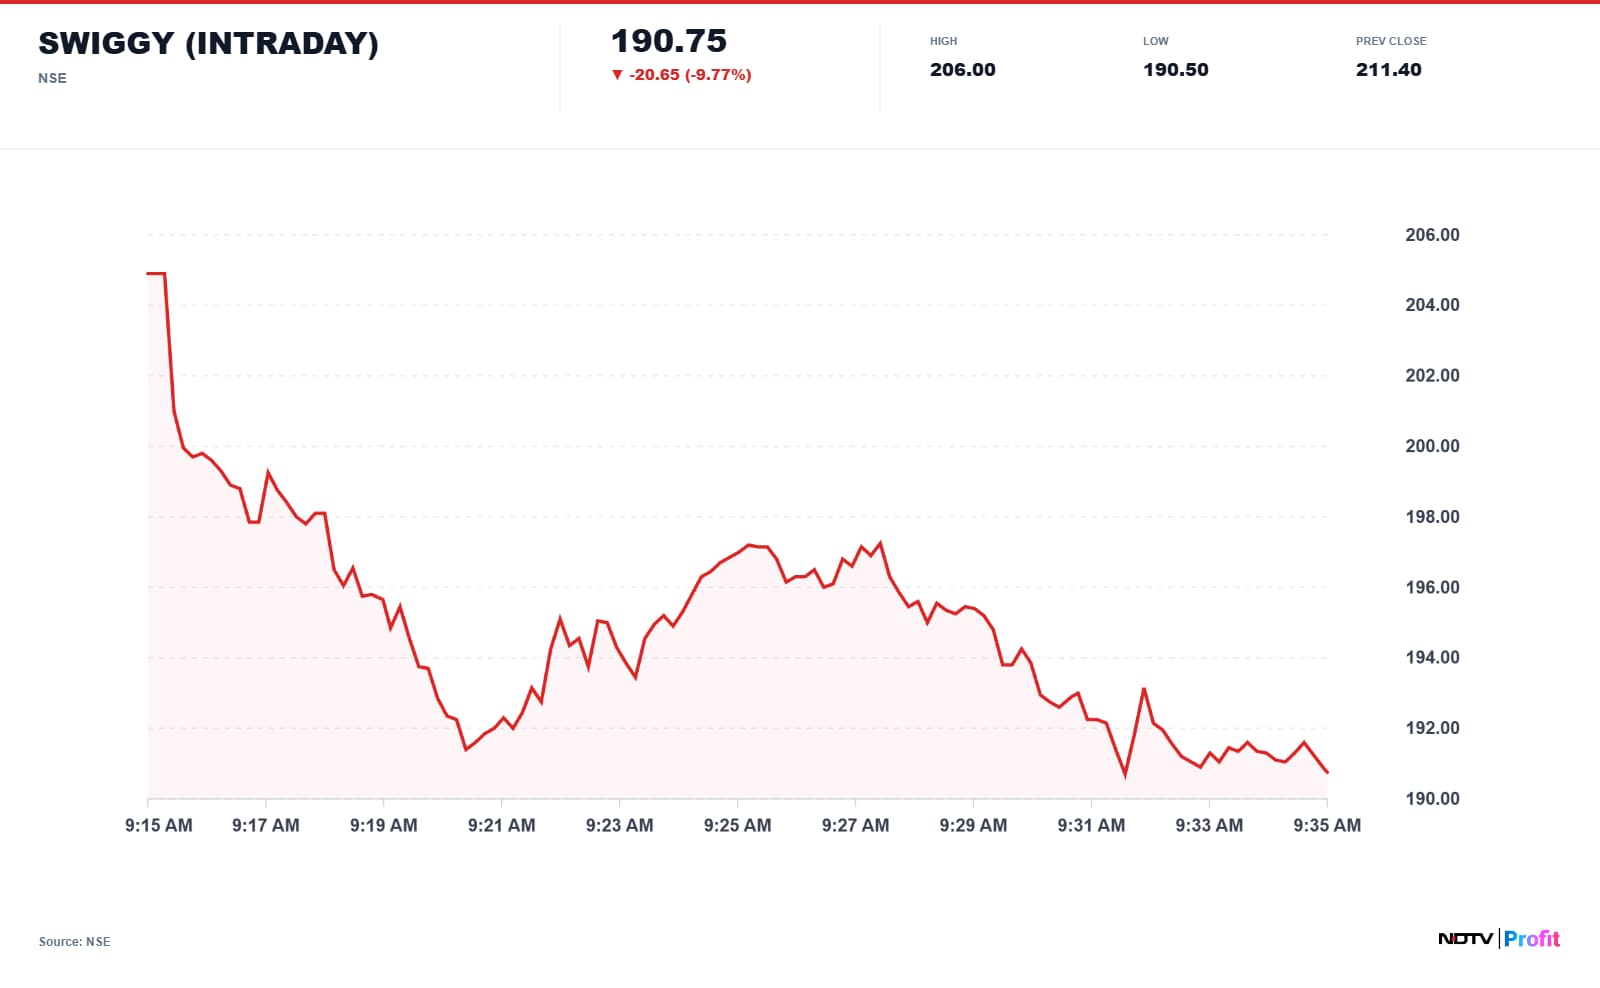Click the 194.00 y-axis label
The height and width of the screenshot is (988, 1600).
pyautogui.click(x=1432, y=657)
